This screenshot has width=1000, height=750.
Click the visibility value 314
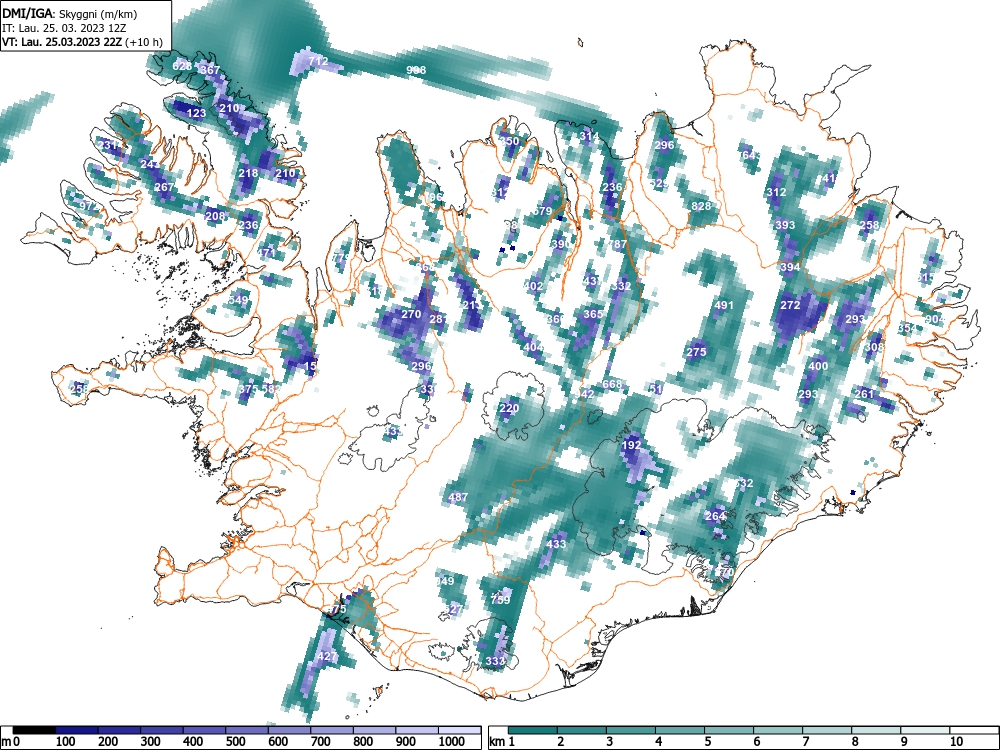pos(589,136)
